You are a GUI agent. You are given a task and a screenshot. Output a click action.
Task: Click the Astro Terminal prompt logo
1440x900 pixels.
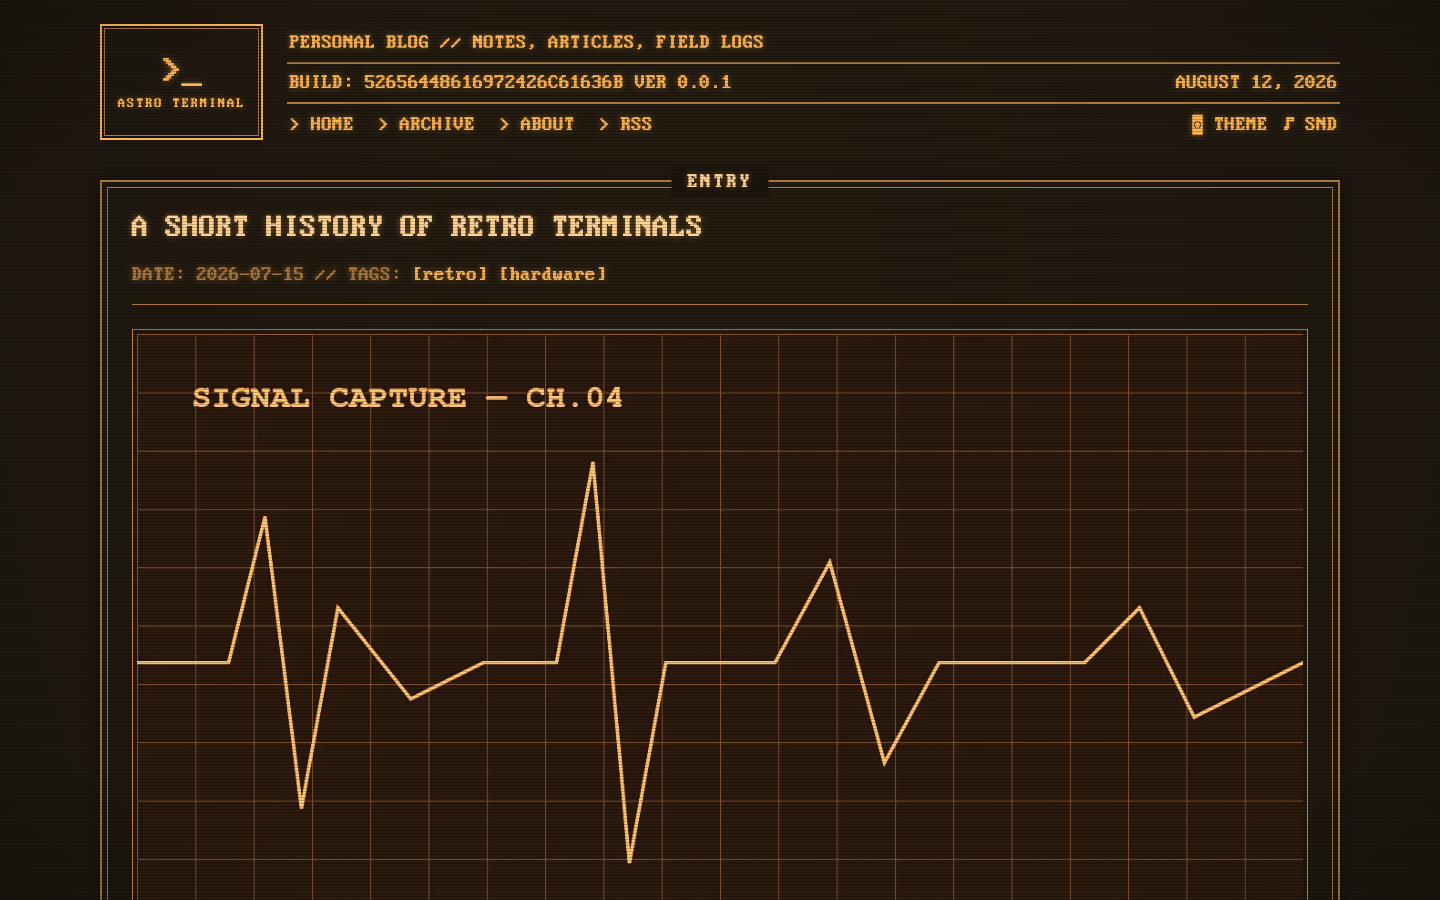pos(181,82)
